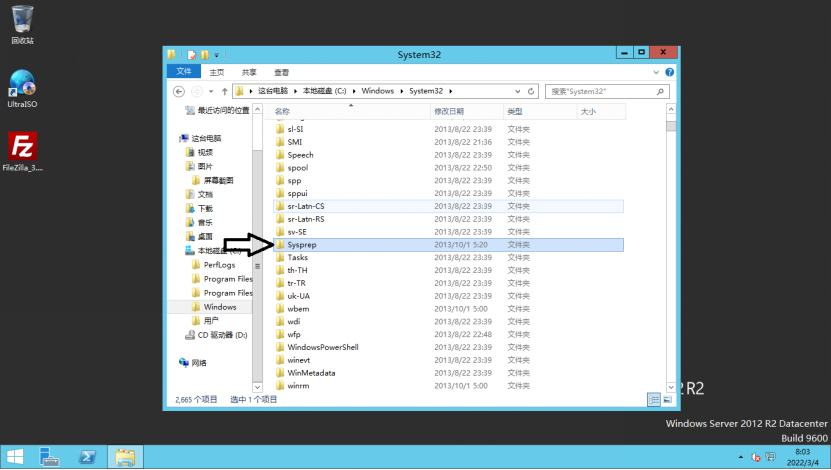Open quick access toolbar customize dropdown
This screenshot has width=831, height=470.
(216, 55)
